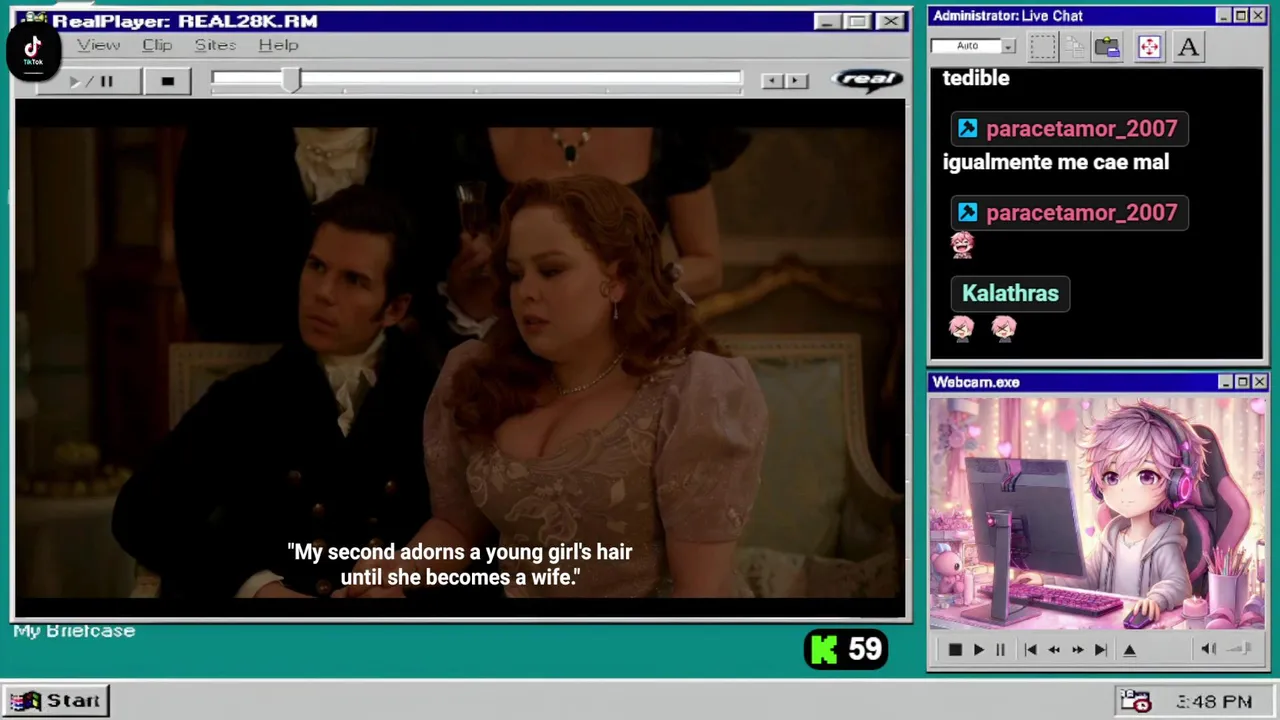Click the first emote under Kalathras
This screenshot has width=1280, height=720.
(x=961, y=328)
